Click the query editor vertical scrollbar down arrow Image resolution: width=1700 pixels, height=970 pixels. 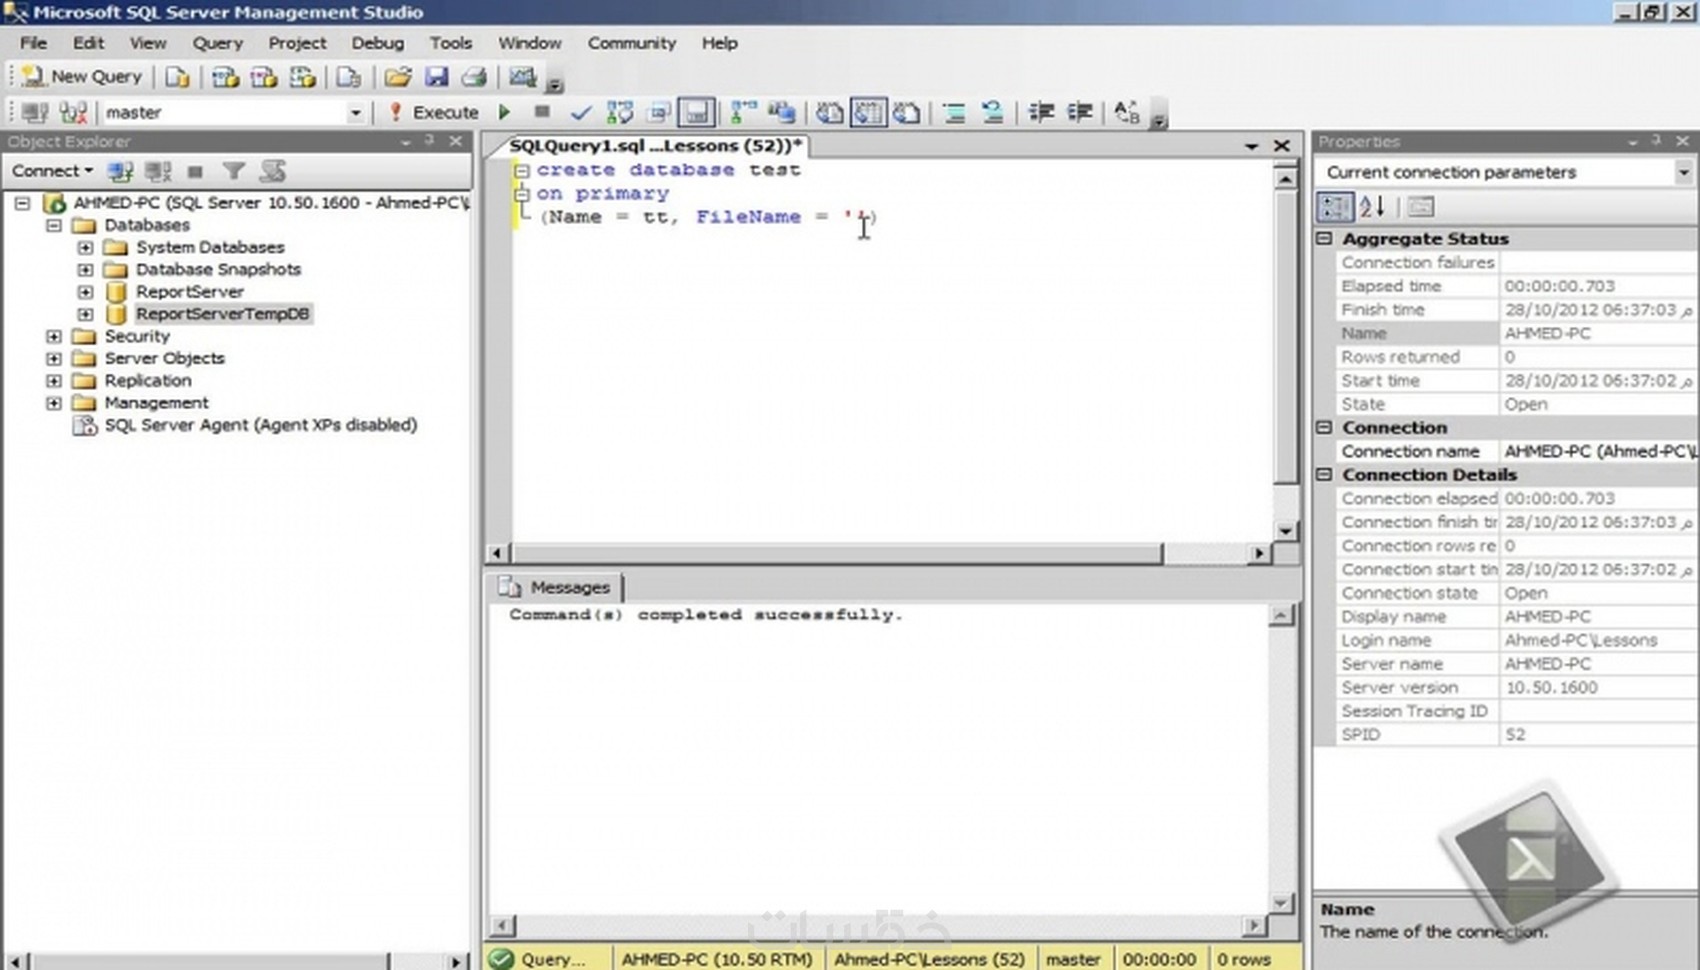coord(1286,530)
